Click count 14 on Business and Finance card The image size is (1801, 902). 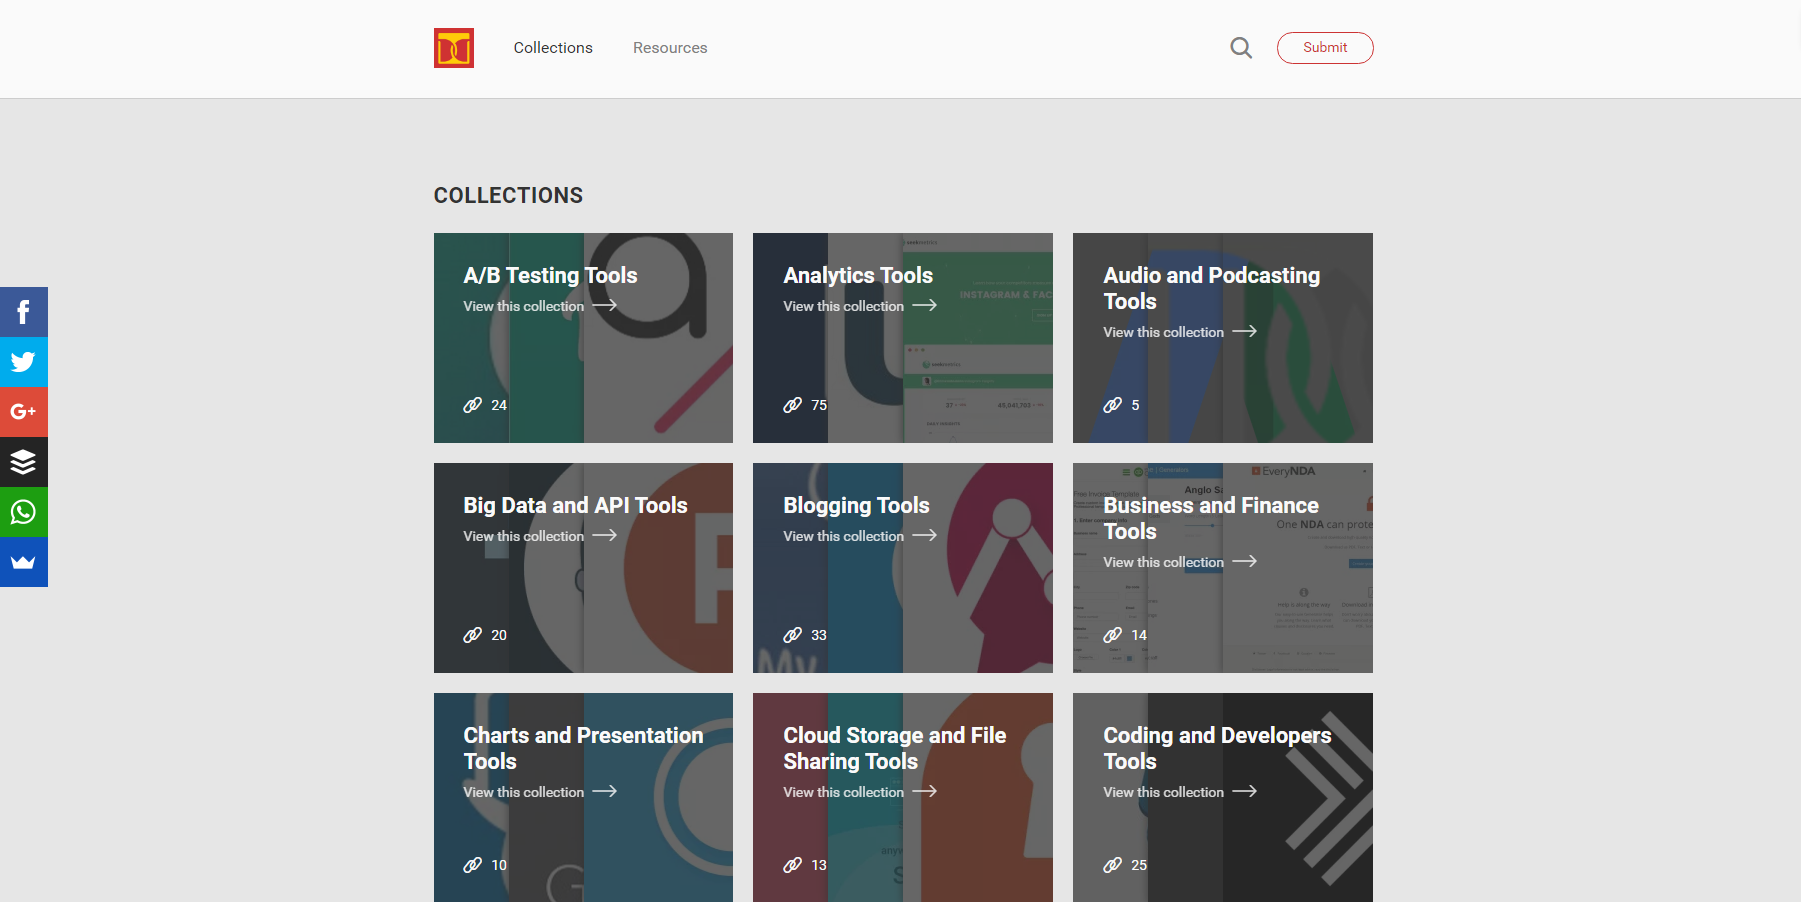[1139, 635]
